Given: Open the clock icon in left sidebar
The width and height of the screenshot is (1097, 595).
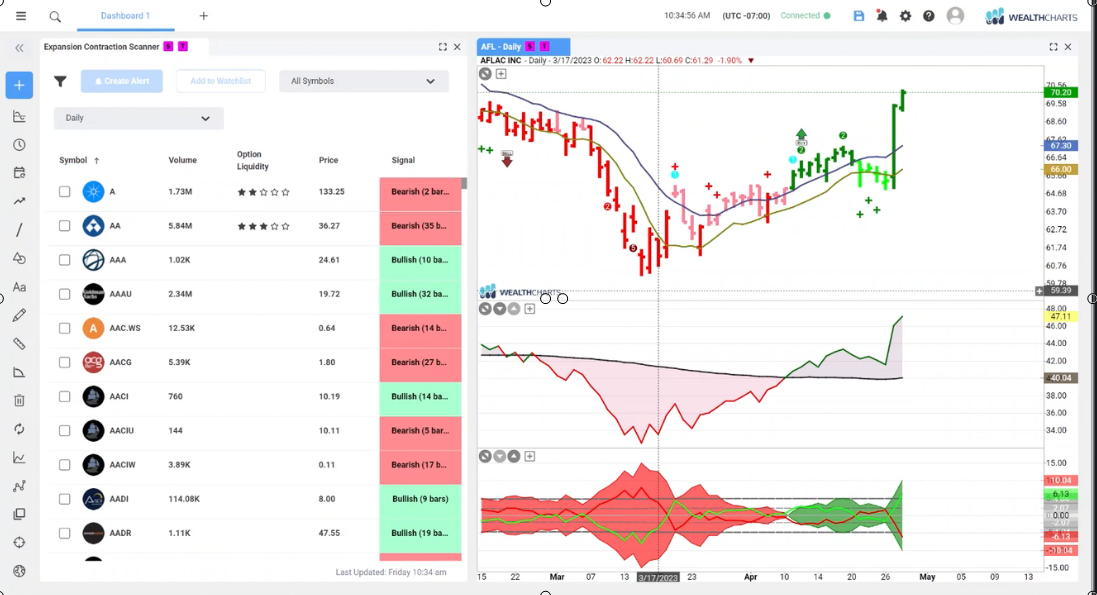Looking at the screenshot, I should point(19,145).
